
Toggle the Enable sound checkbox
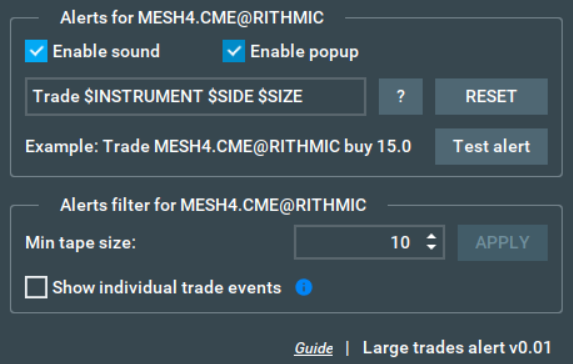[x=36, y=51]
